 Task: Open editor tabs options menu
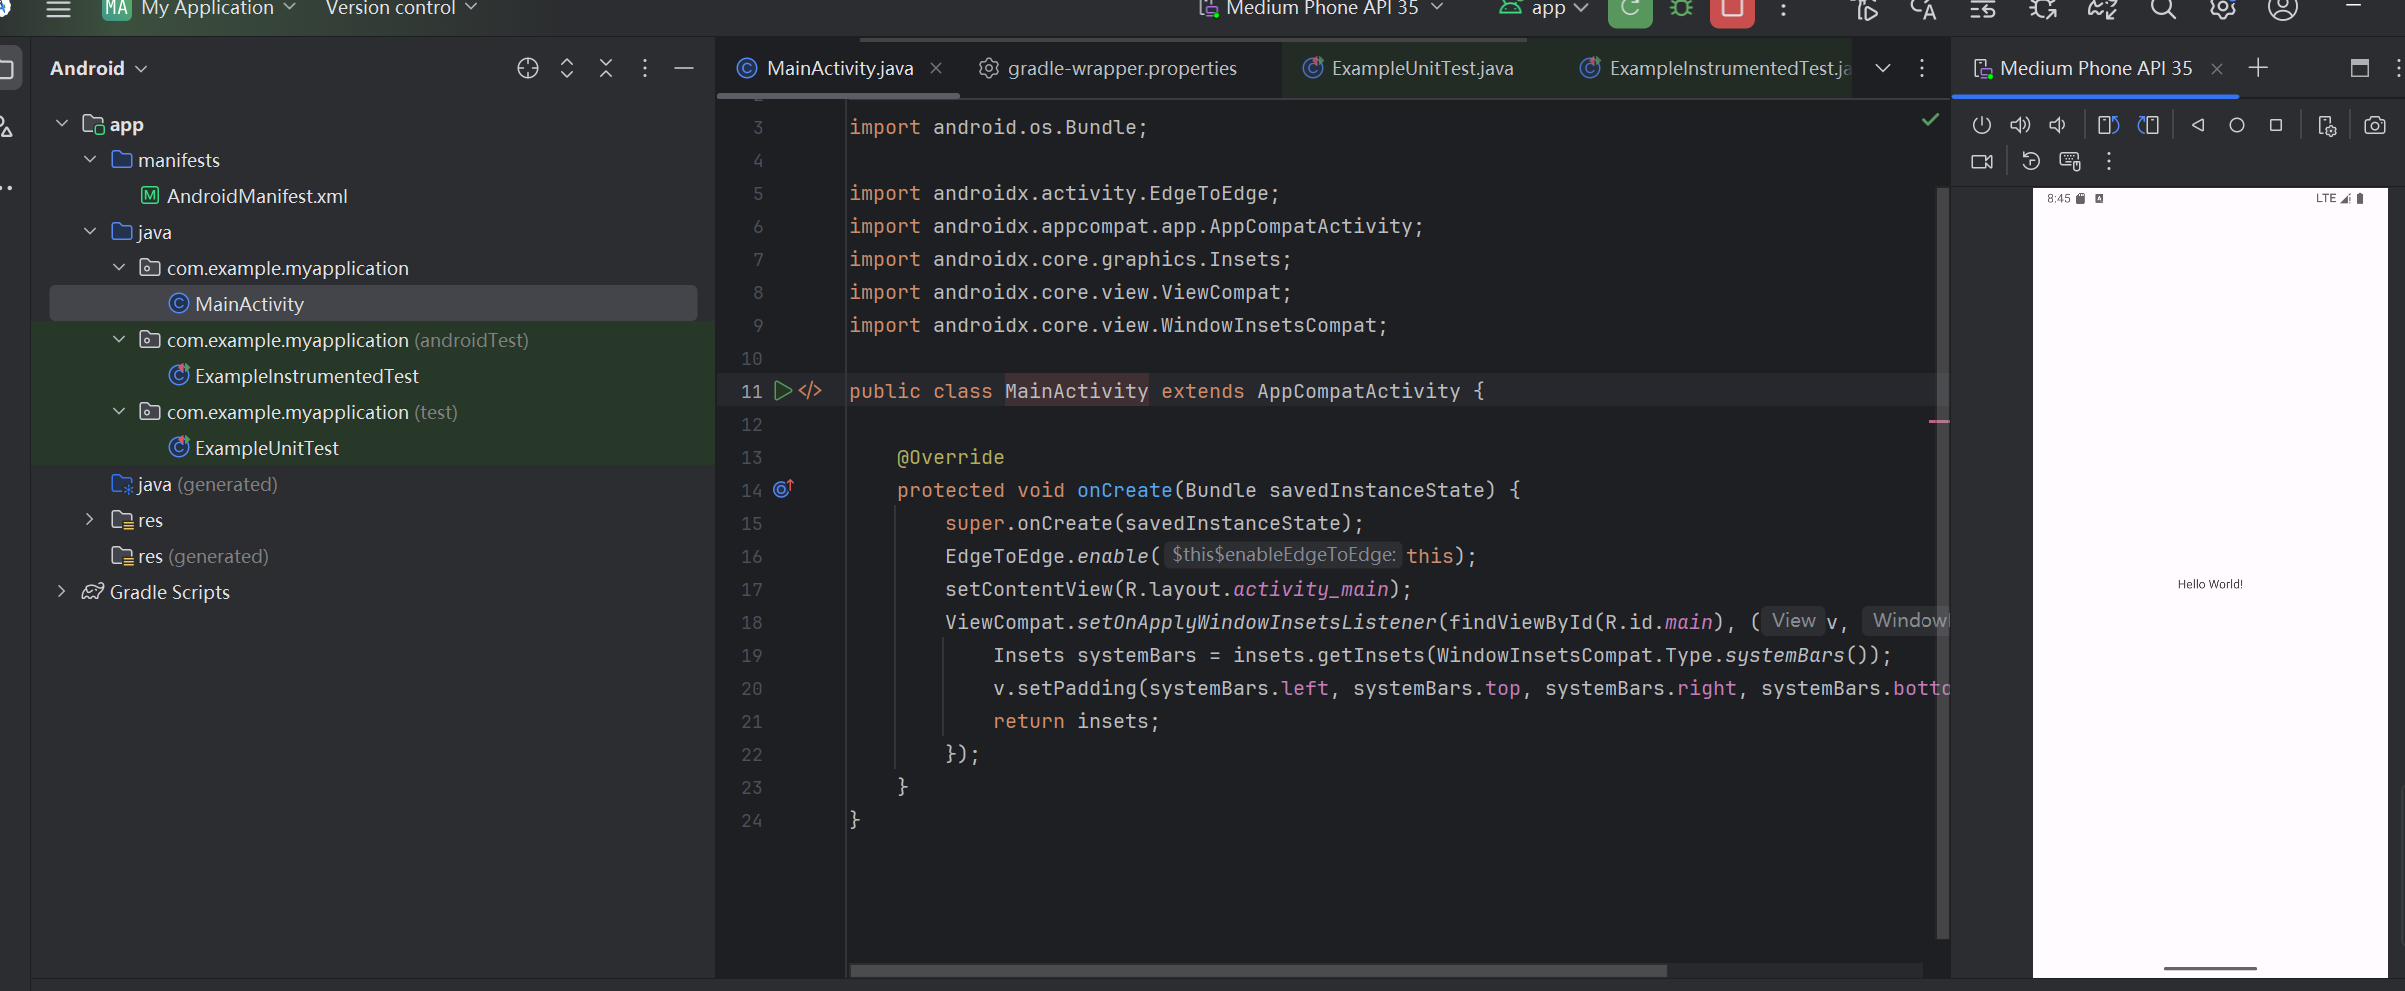(x=1922, y=68)
